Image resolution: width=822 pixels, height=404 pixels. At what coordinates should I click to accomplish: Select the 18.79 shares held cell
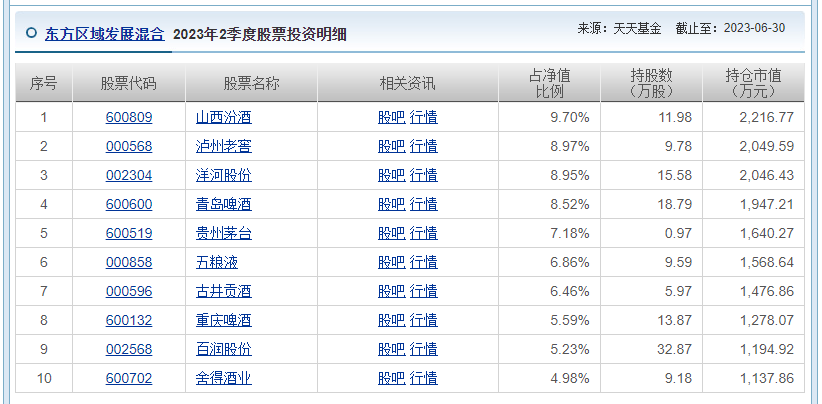point(652,204)
